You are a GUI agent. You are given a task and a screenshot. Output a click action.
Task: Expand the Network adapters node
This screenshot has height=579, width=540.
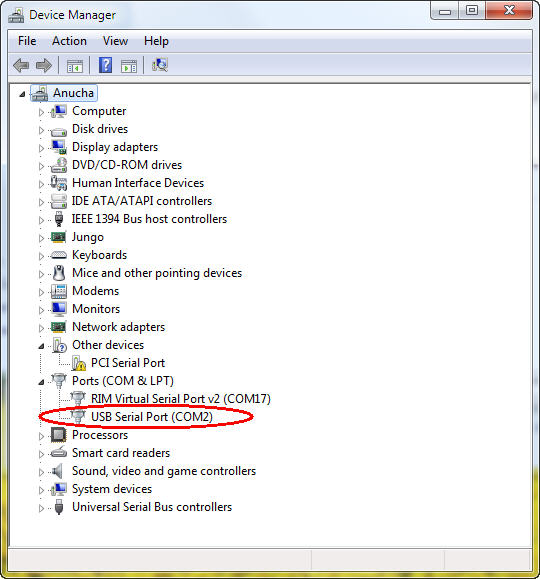(41, 328)
